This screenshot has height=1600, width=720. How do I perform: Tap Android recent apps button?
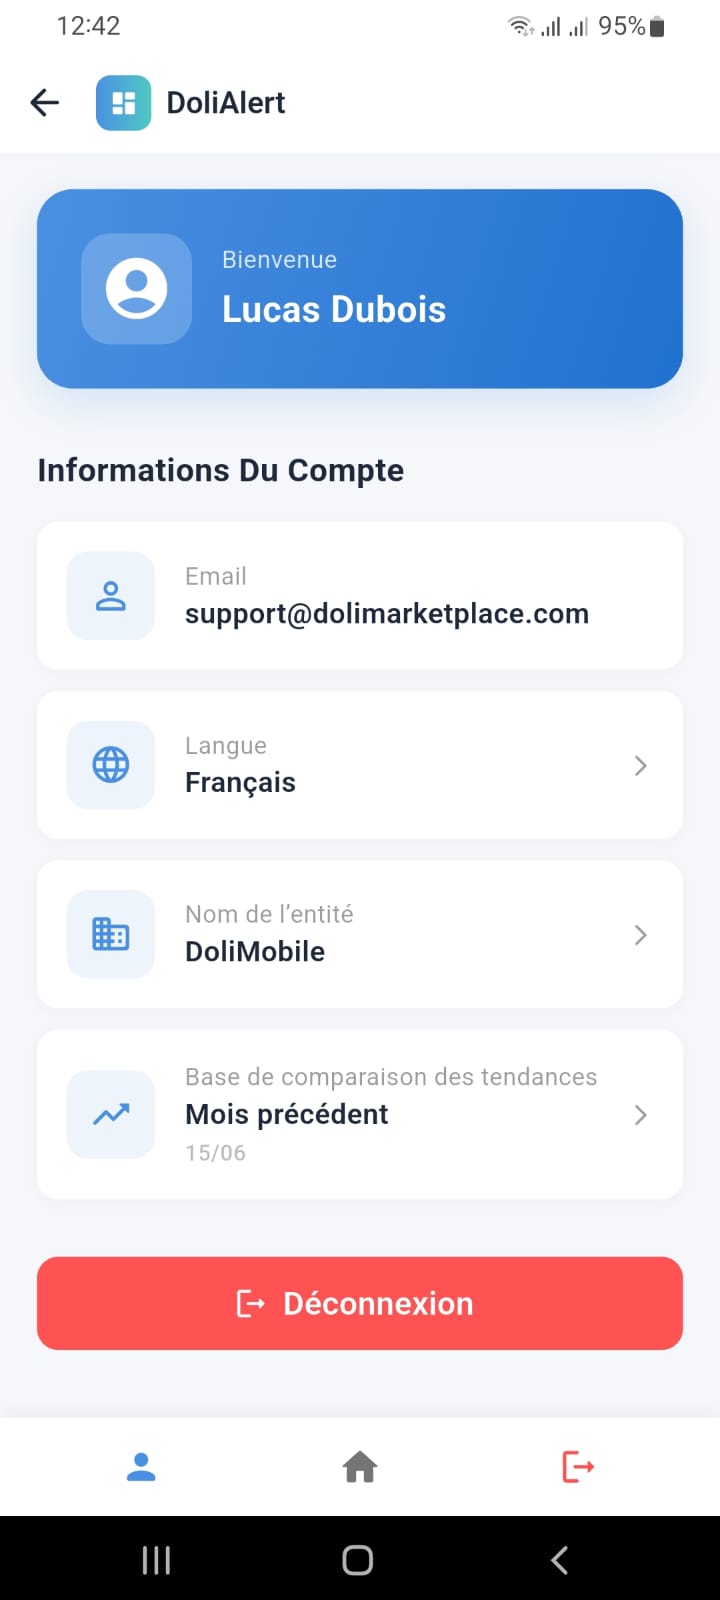[x=156, y=1560]
